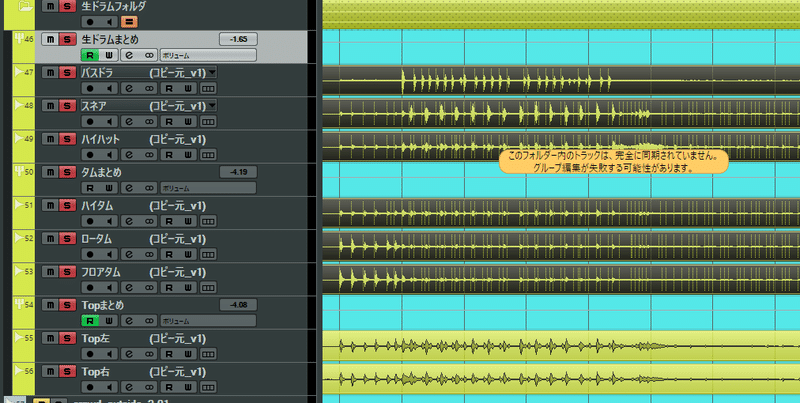Click the -4.08 volume value on Topまとめ
800x403 pixels.
238,305
